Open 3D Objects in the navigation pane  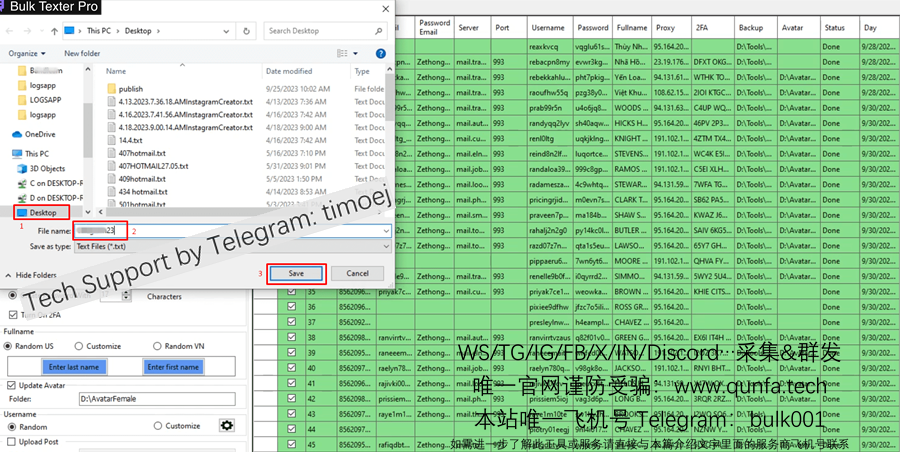(x=41, y=169)
